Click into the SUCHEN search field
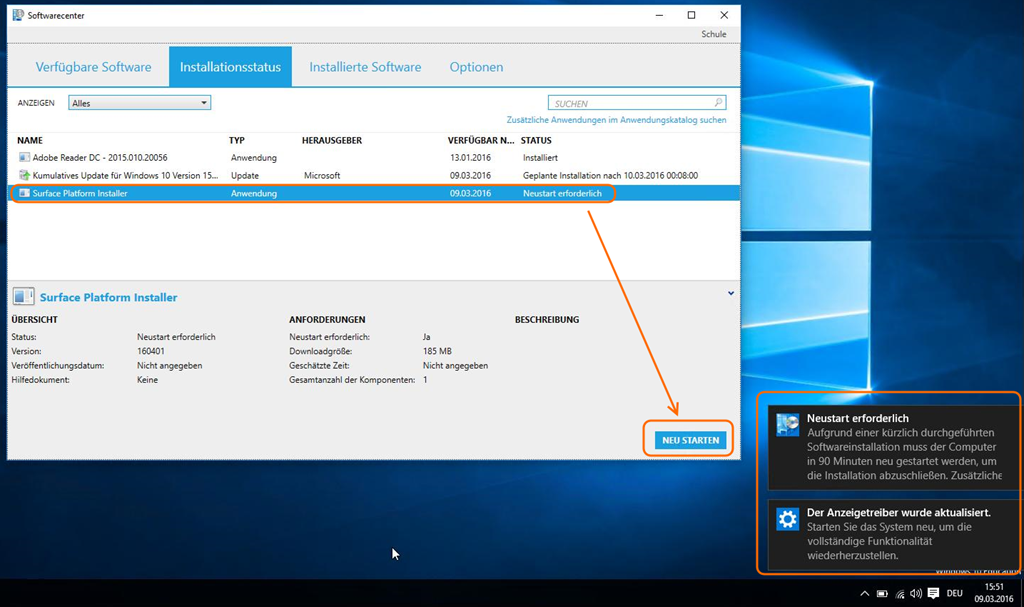This screenshot has height=607, width=1024. pyautogui.click(x=630, y=103)
